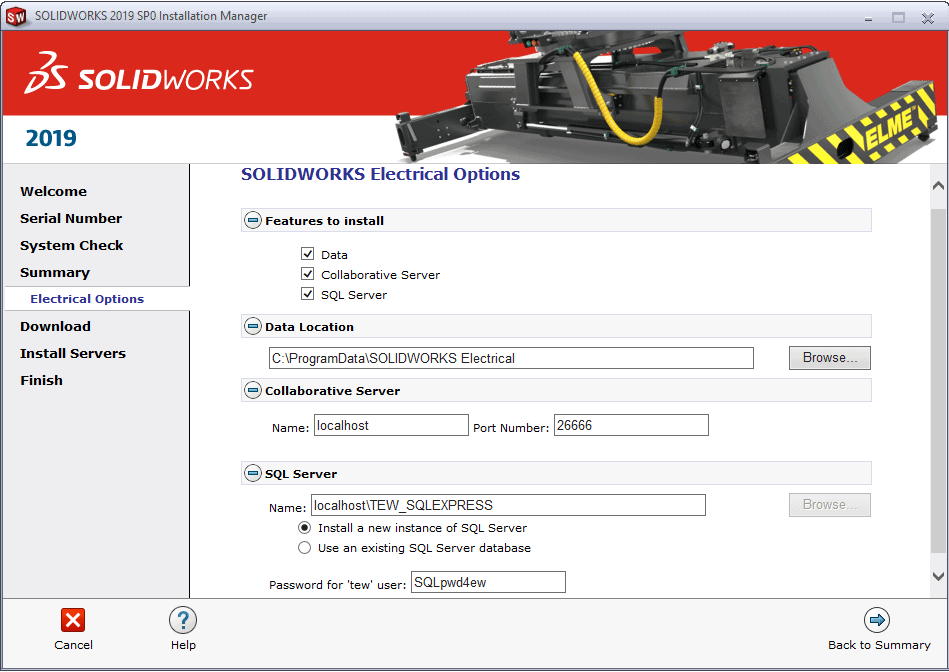The width and height of the screenshot is (949, 672).
Task: Click the "Password for 'tew' user:" label
Action: (x=337, y=585)
